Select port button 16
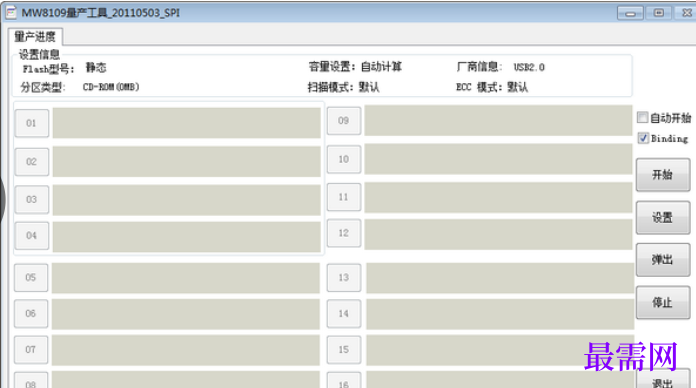The image size is (696, 388). tap(344, 381)
